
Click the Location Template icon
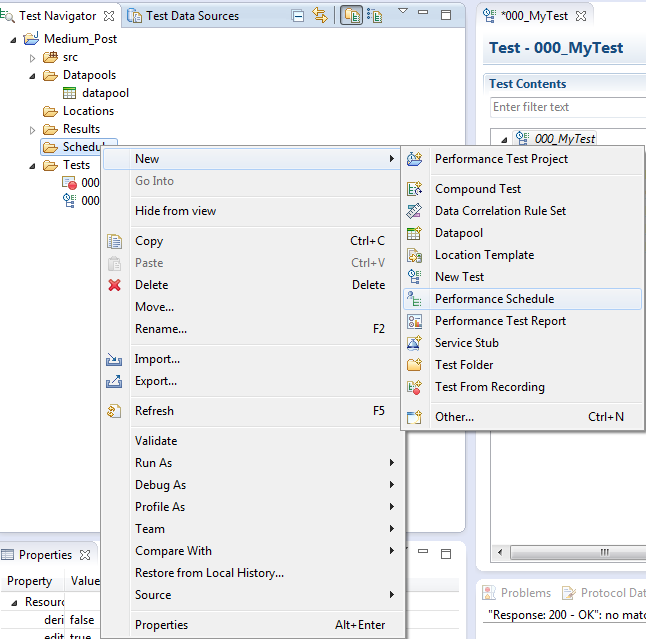(x=414, y=255)
